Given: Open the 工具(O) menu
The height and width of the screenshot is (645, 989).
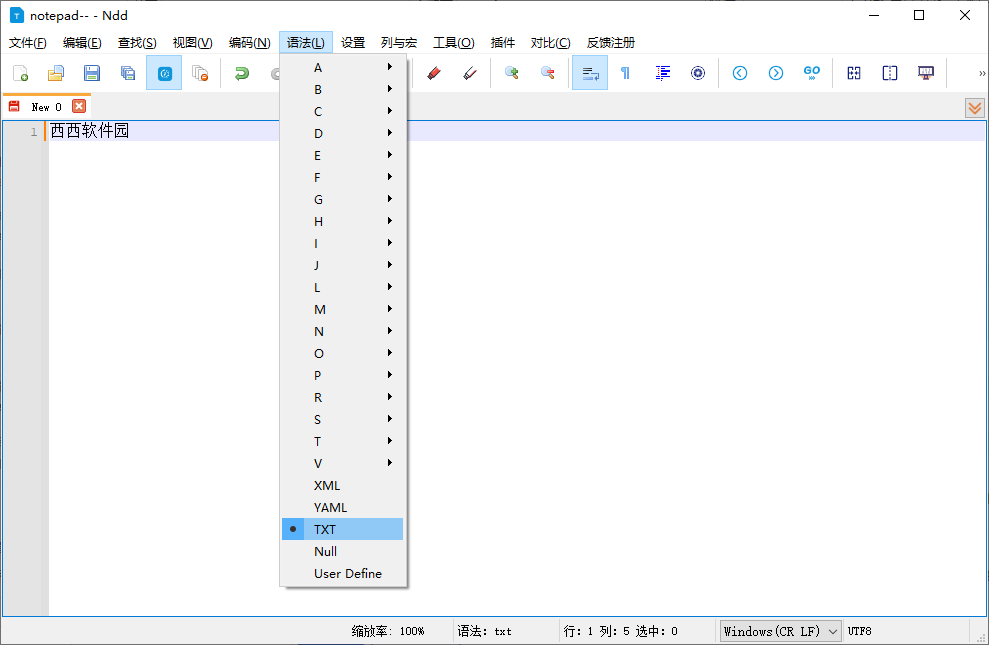Looking at the screenshot, I should click(x=454, y=43).
